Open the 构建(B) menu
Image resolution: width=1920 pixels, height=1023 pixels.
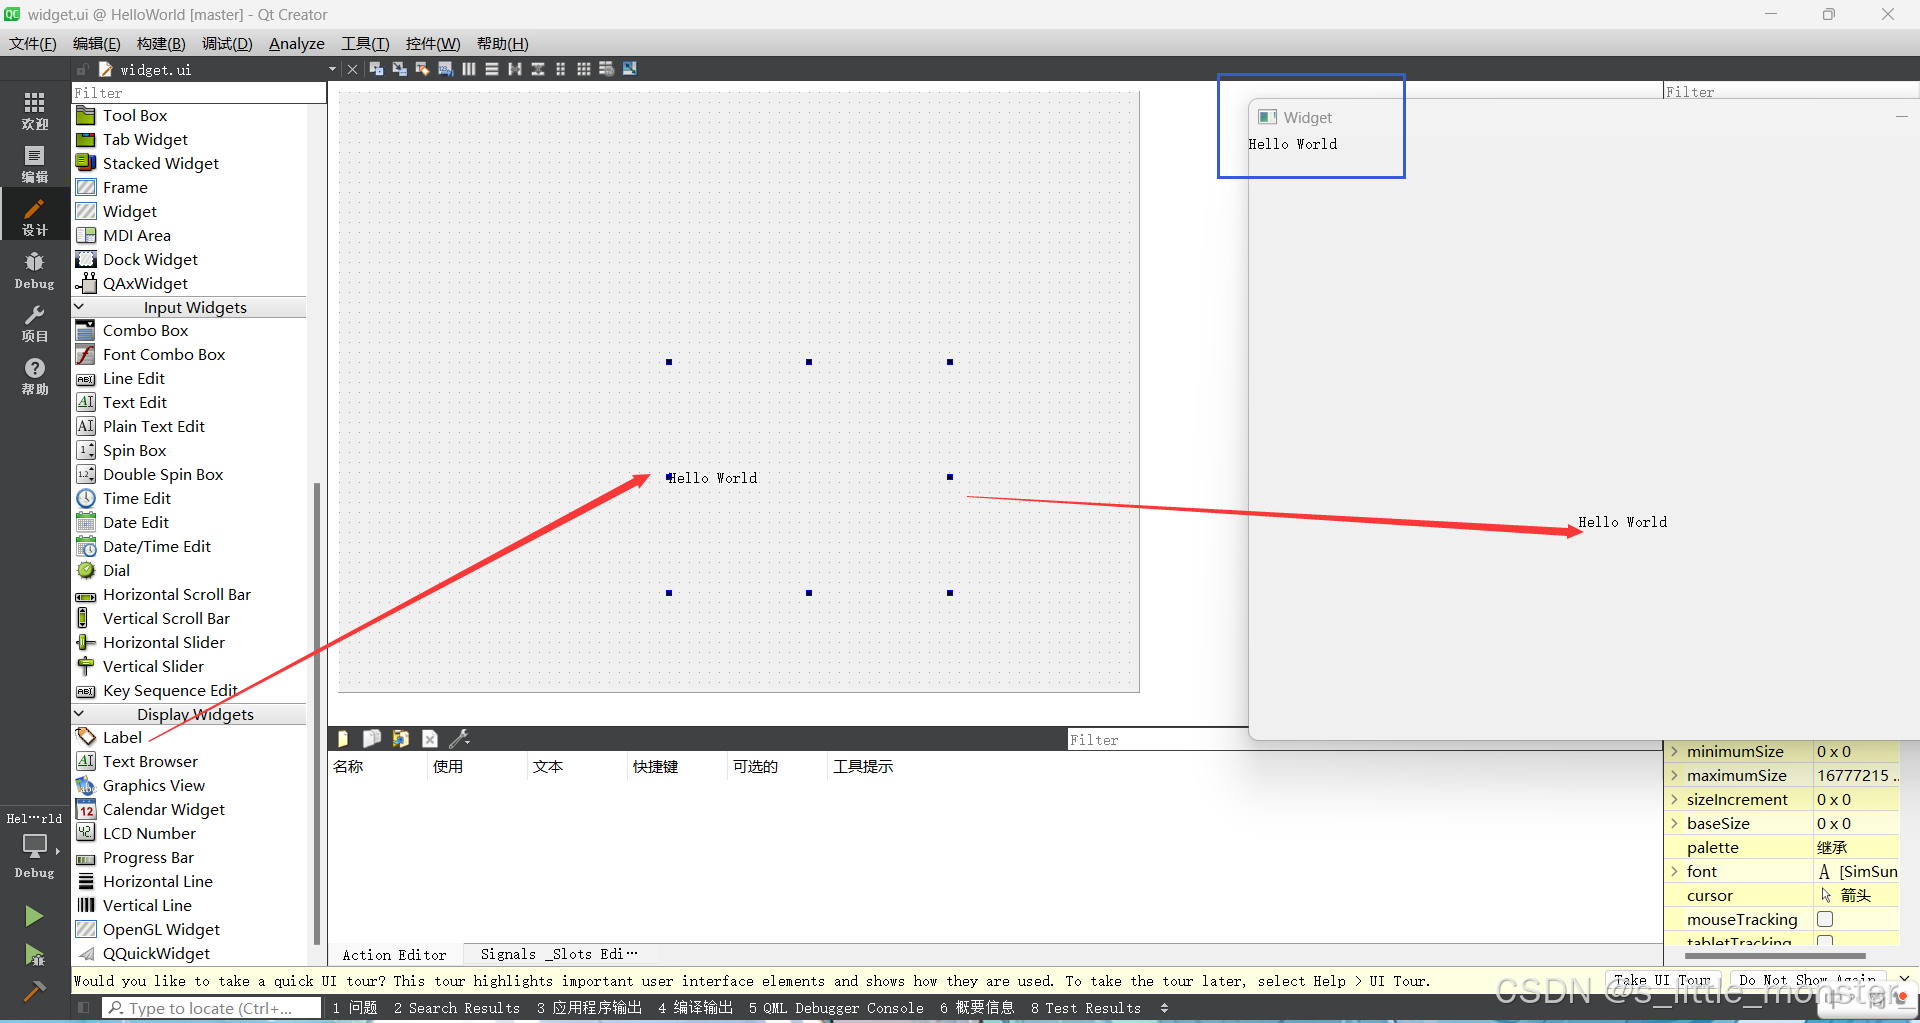161,43
